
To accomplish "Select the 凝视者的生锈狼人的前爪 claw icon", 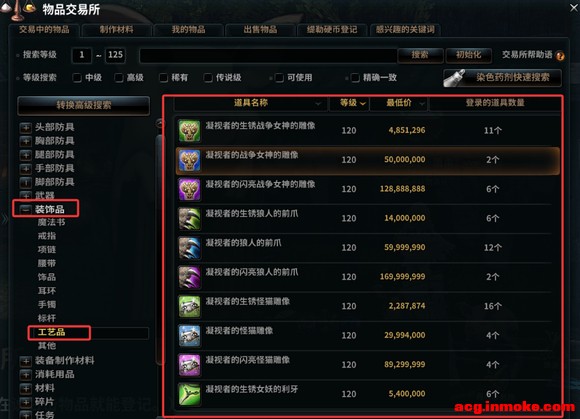I will click(x=189, y=219).
